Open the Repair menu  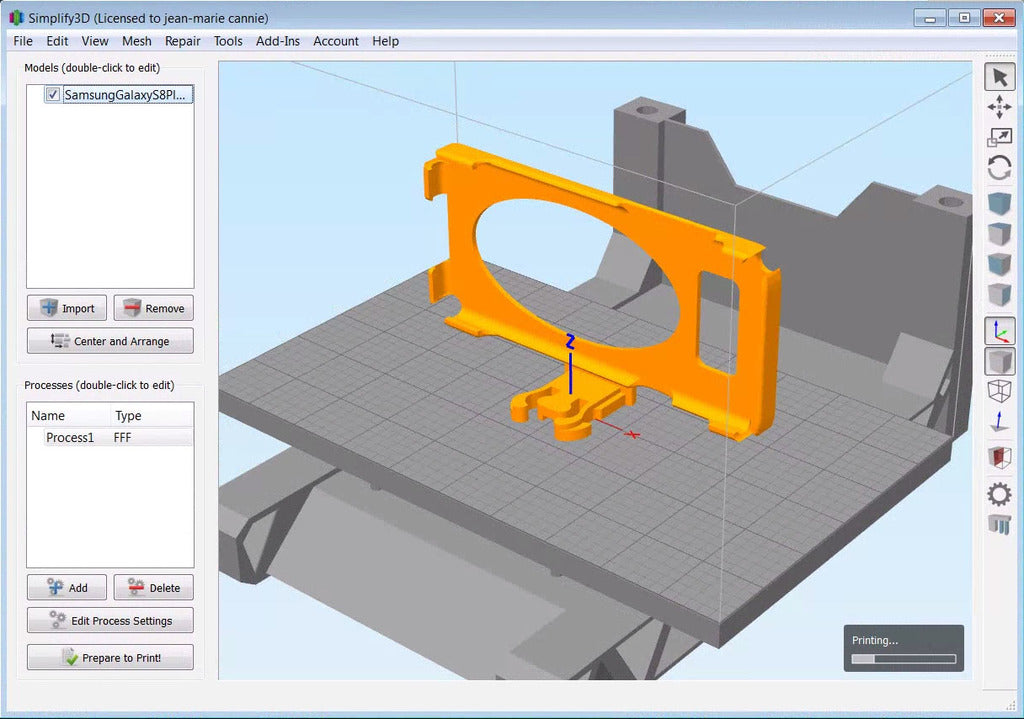pos(182,41)
